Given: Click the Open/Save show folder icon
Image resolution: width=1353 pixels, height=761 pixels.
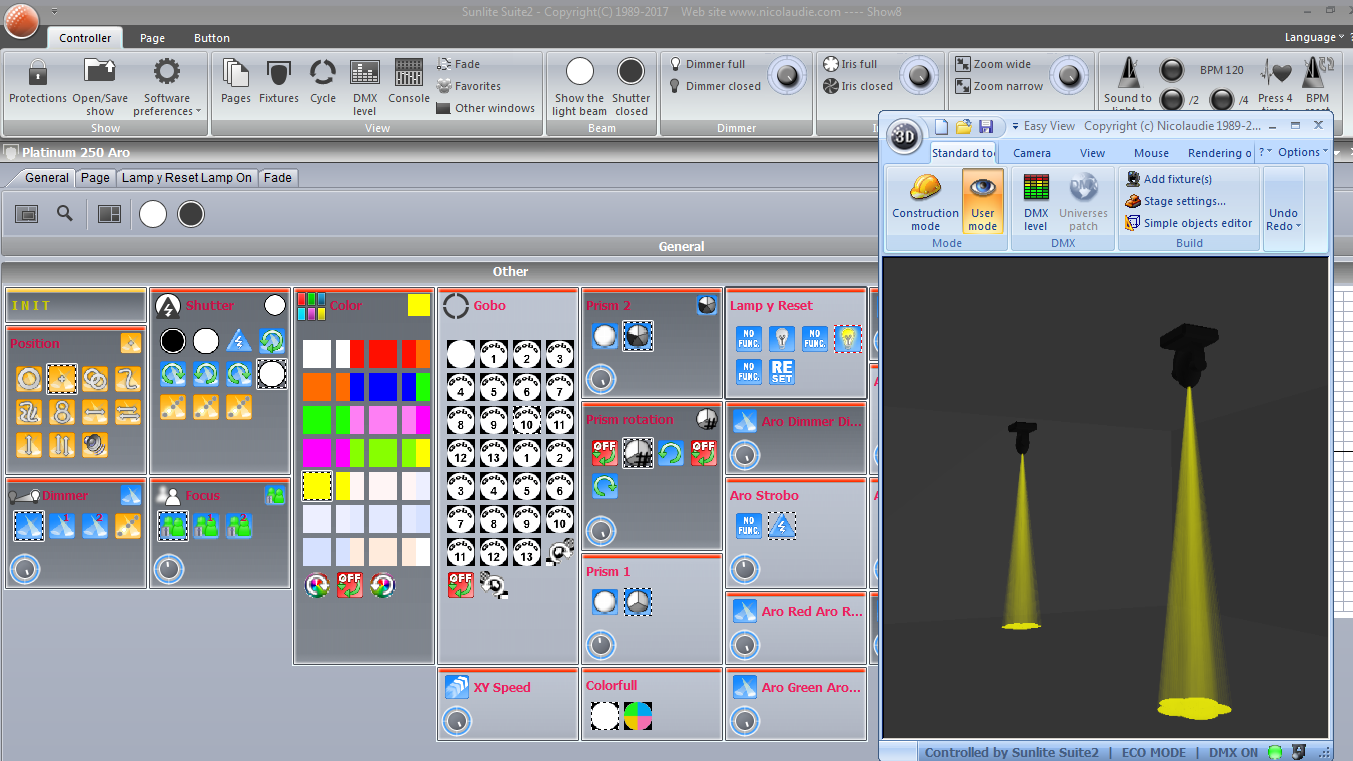Looking at the screenshot, I should pyautogui.click(x=100, y=71).
